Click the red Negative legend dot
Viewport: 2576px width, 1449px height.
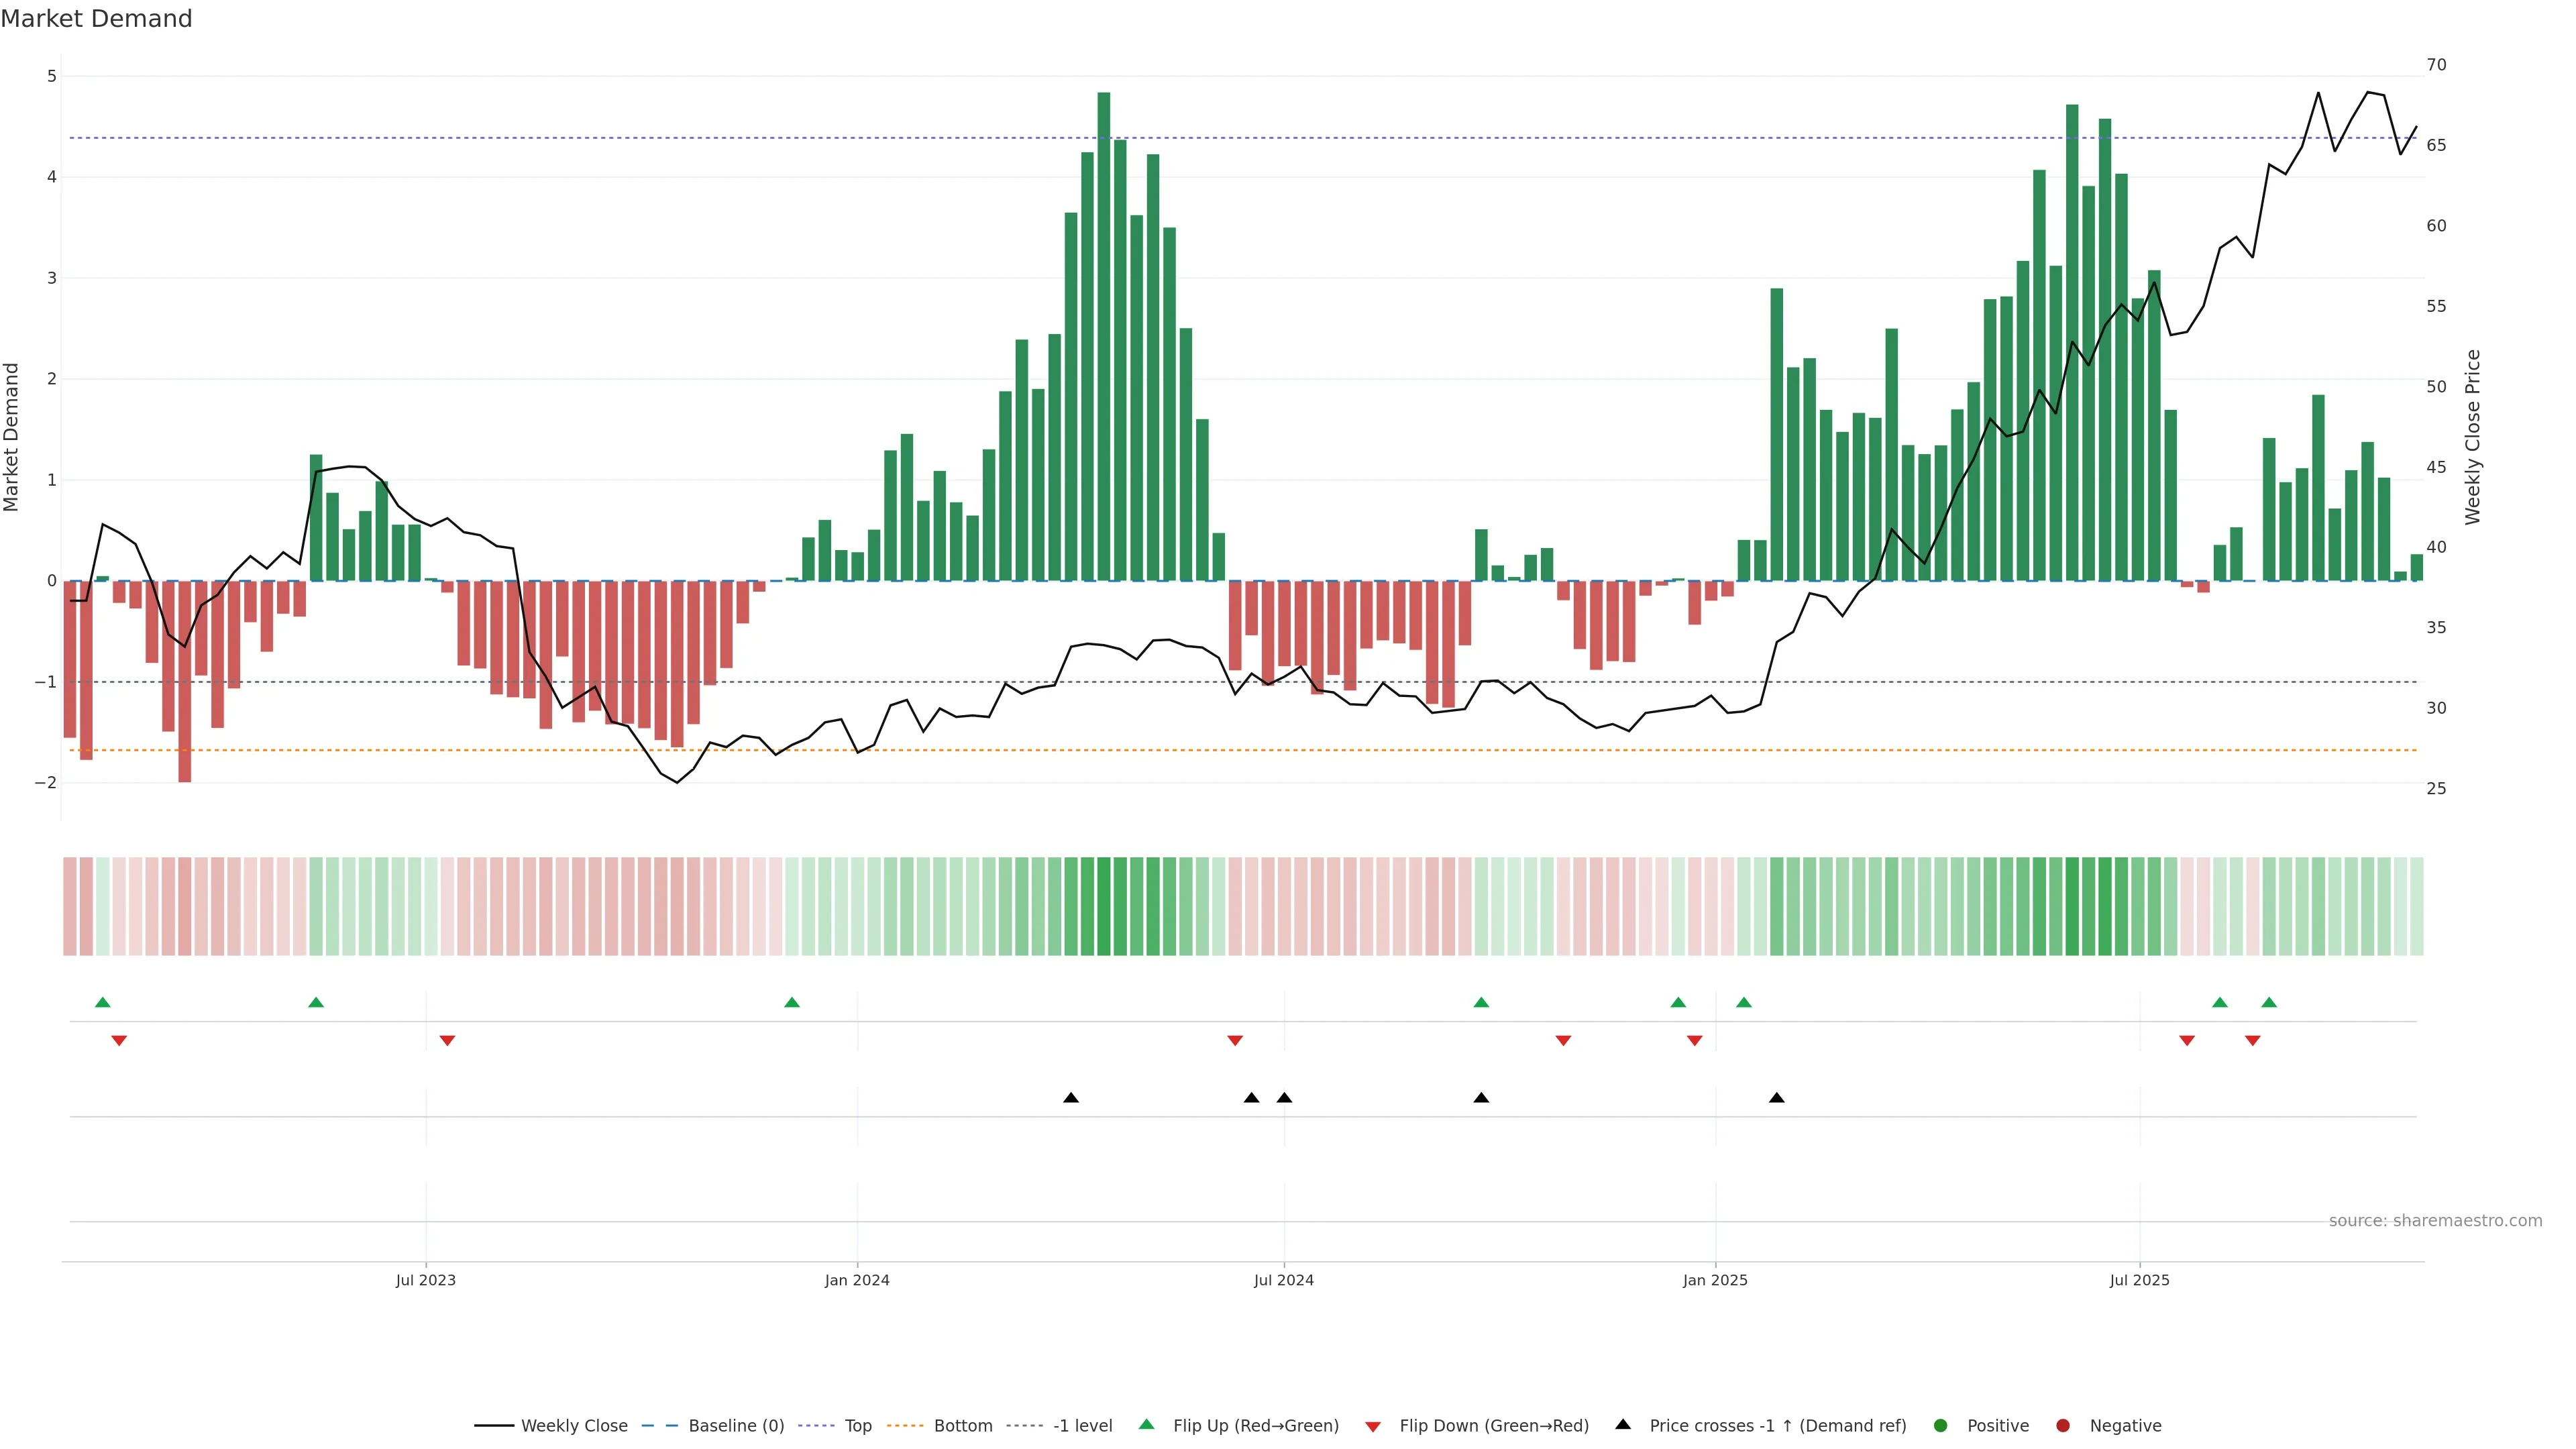point(2063,1426)
